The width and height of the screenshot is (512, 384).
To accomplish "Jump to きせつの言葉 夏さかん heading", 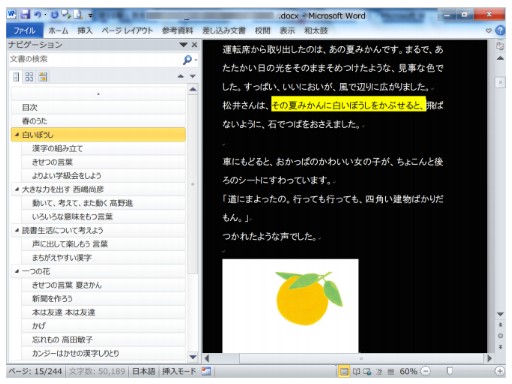I will pos(103,285).
